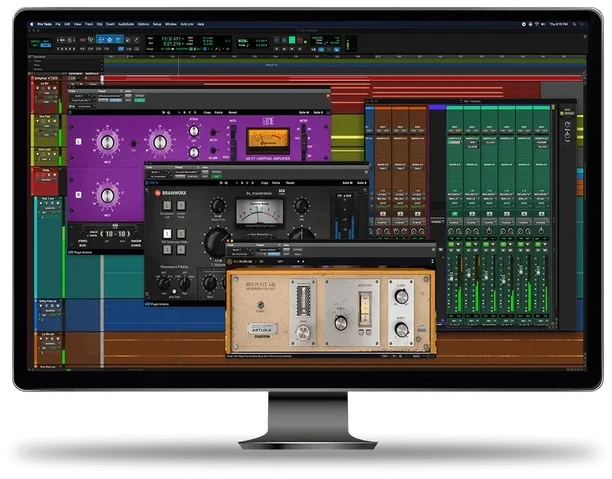Image resolution: width=612 pixels, height=479 pixels.
Task: Toggle the R channel button on the MC77
Action: tap(78, 194)
